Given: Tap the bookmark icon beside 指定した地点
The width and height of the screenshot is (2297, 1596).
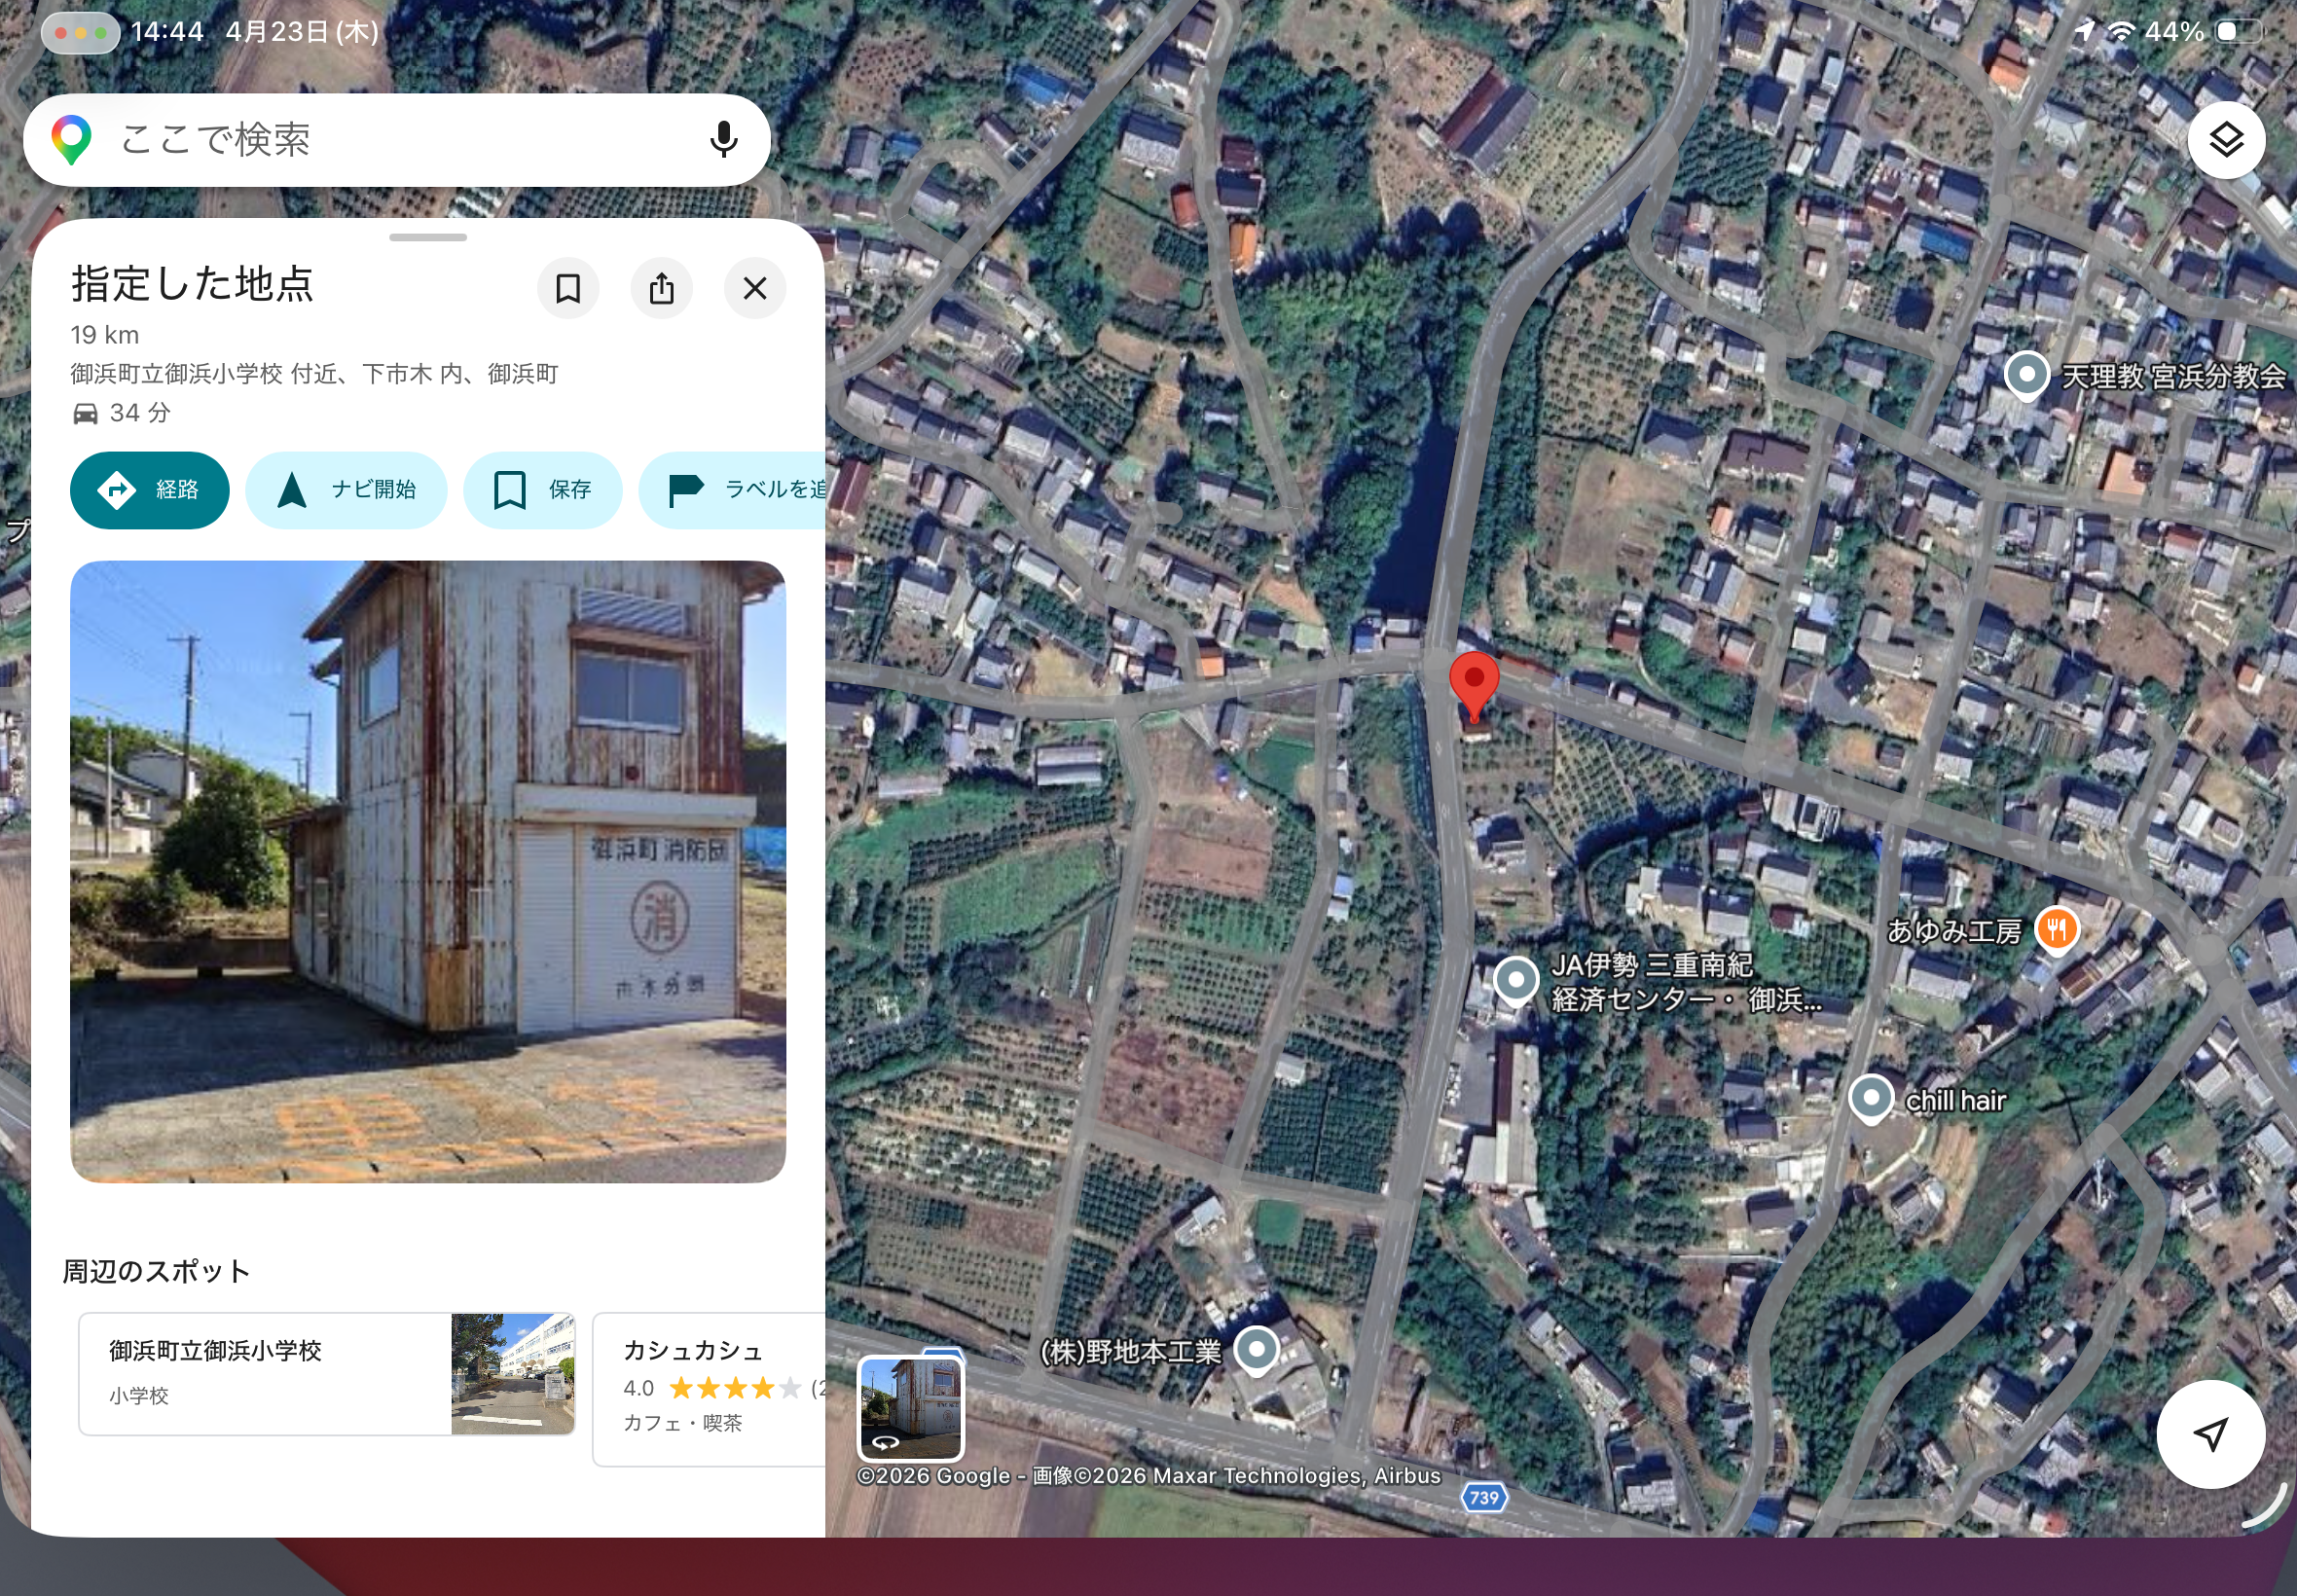Looking at the screenshot, I should (568, 289).
